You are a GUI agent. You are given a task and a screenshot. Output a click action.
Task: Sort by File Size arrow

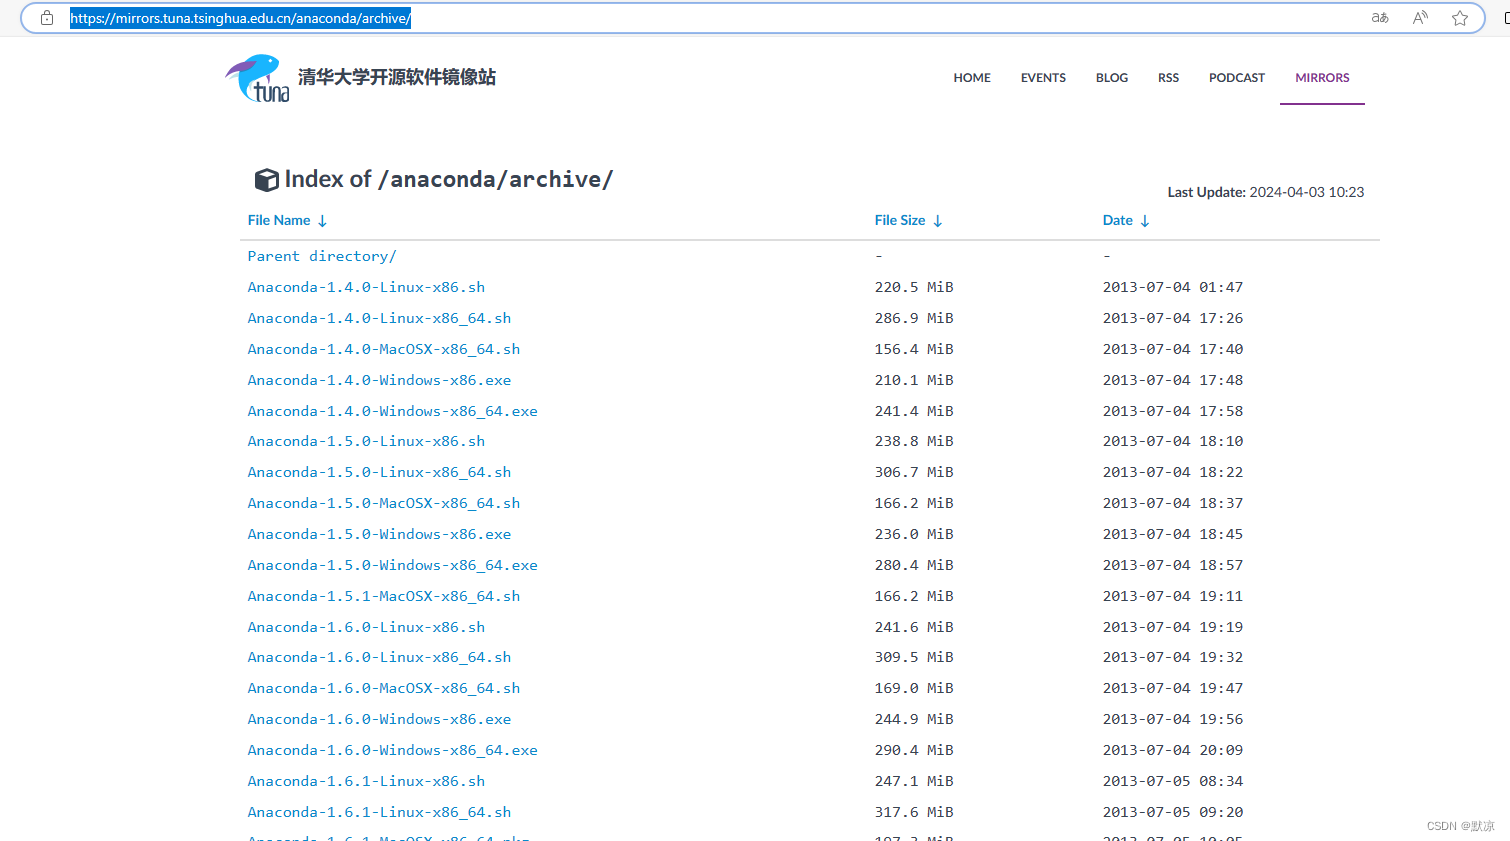938,221
